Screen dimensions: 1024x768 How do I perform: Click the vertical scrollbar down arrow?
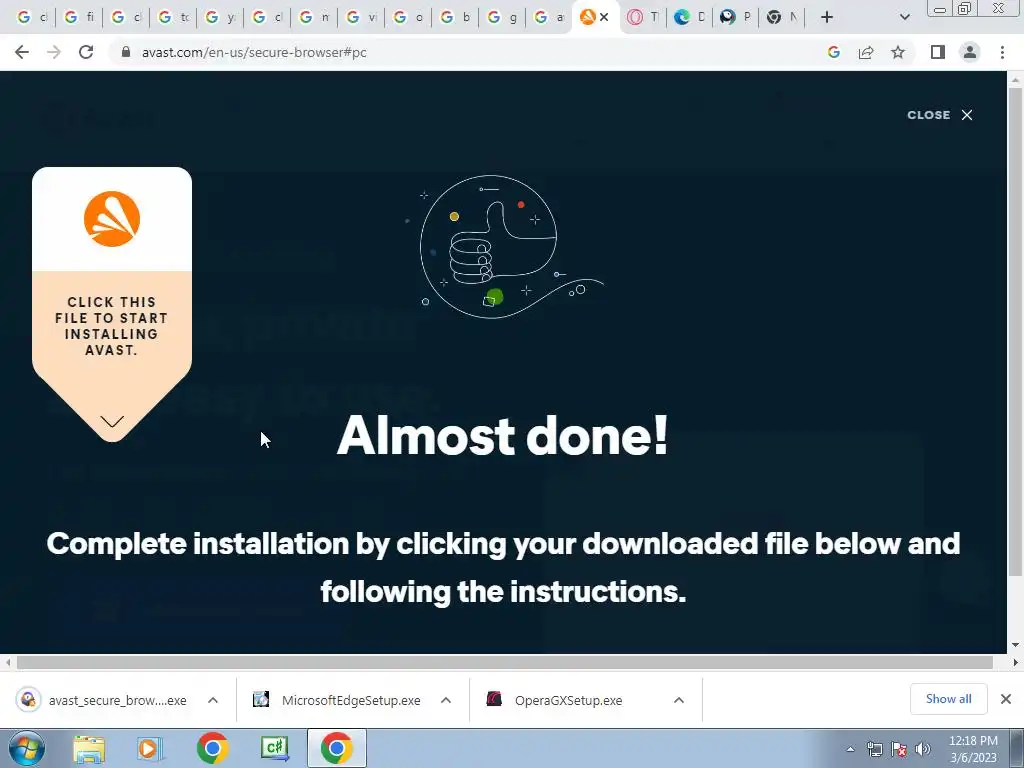pyautogui.click(x=1015, y=645)
